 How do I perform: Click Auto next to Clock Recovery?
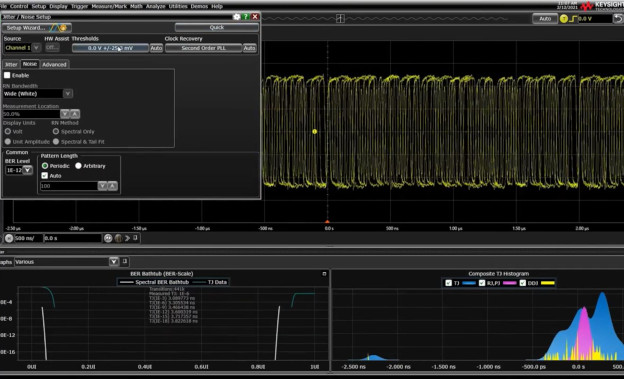(250, 48)
